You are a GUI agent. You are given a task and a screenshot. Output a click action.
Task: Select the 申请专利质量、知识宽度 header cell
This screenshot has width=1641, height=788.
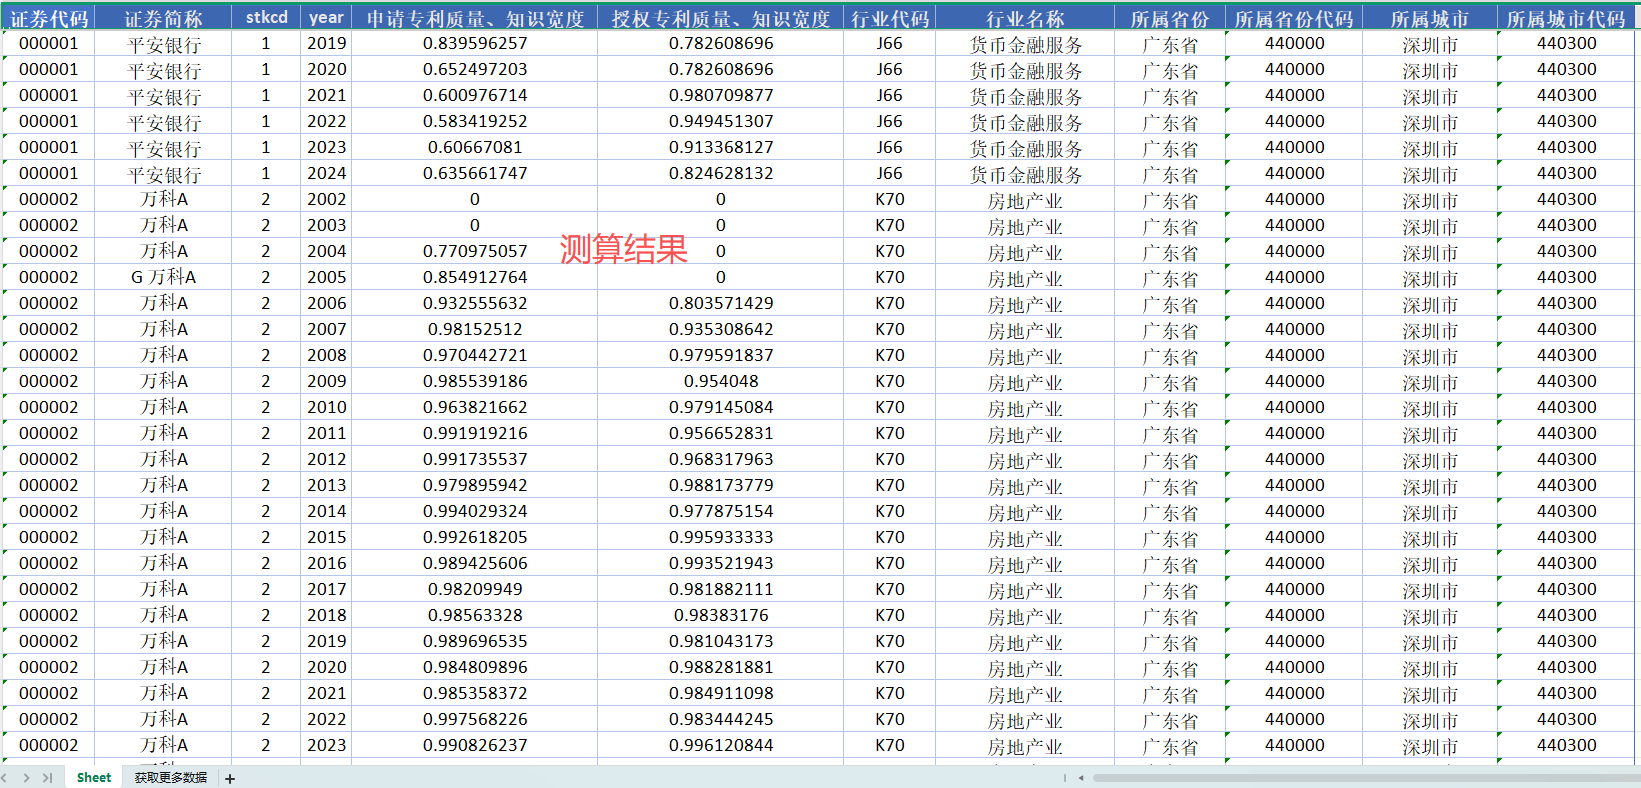[475, 18]
